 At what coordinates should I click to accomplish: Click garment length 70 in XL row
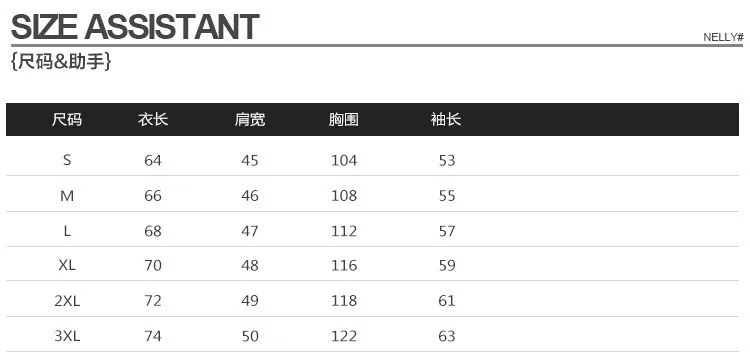153,265
